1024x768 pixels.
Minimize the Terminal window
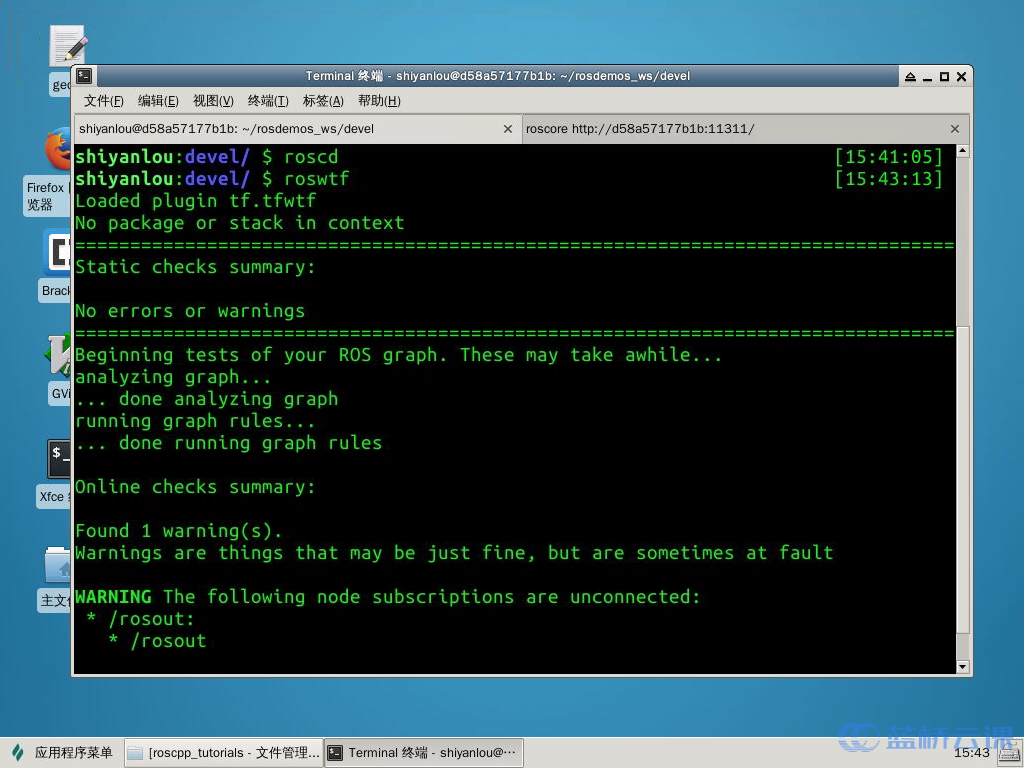tap(927, 76)
